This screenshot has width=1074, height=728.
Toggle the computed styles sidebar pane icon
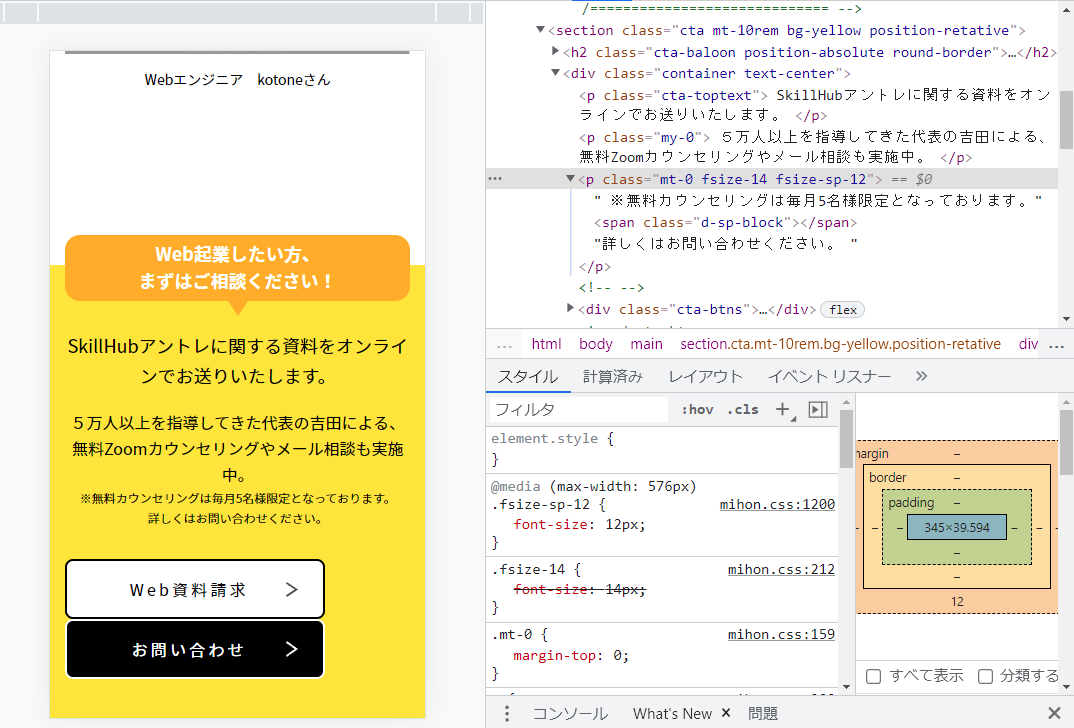[x=818, y=410]
